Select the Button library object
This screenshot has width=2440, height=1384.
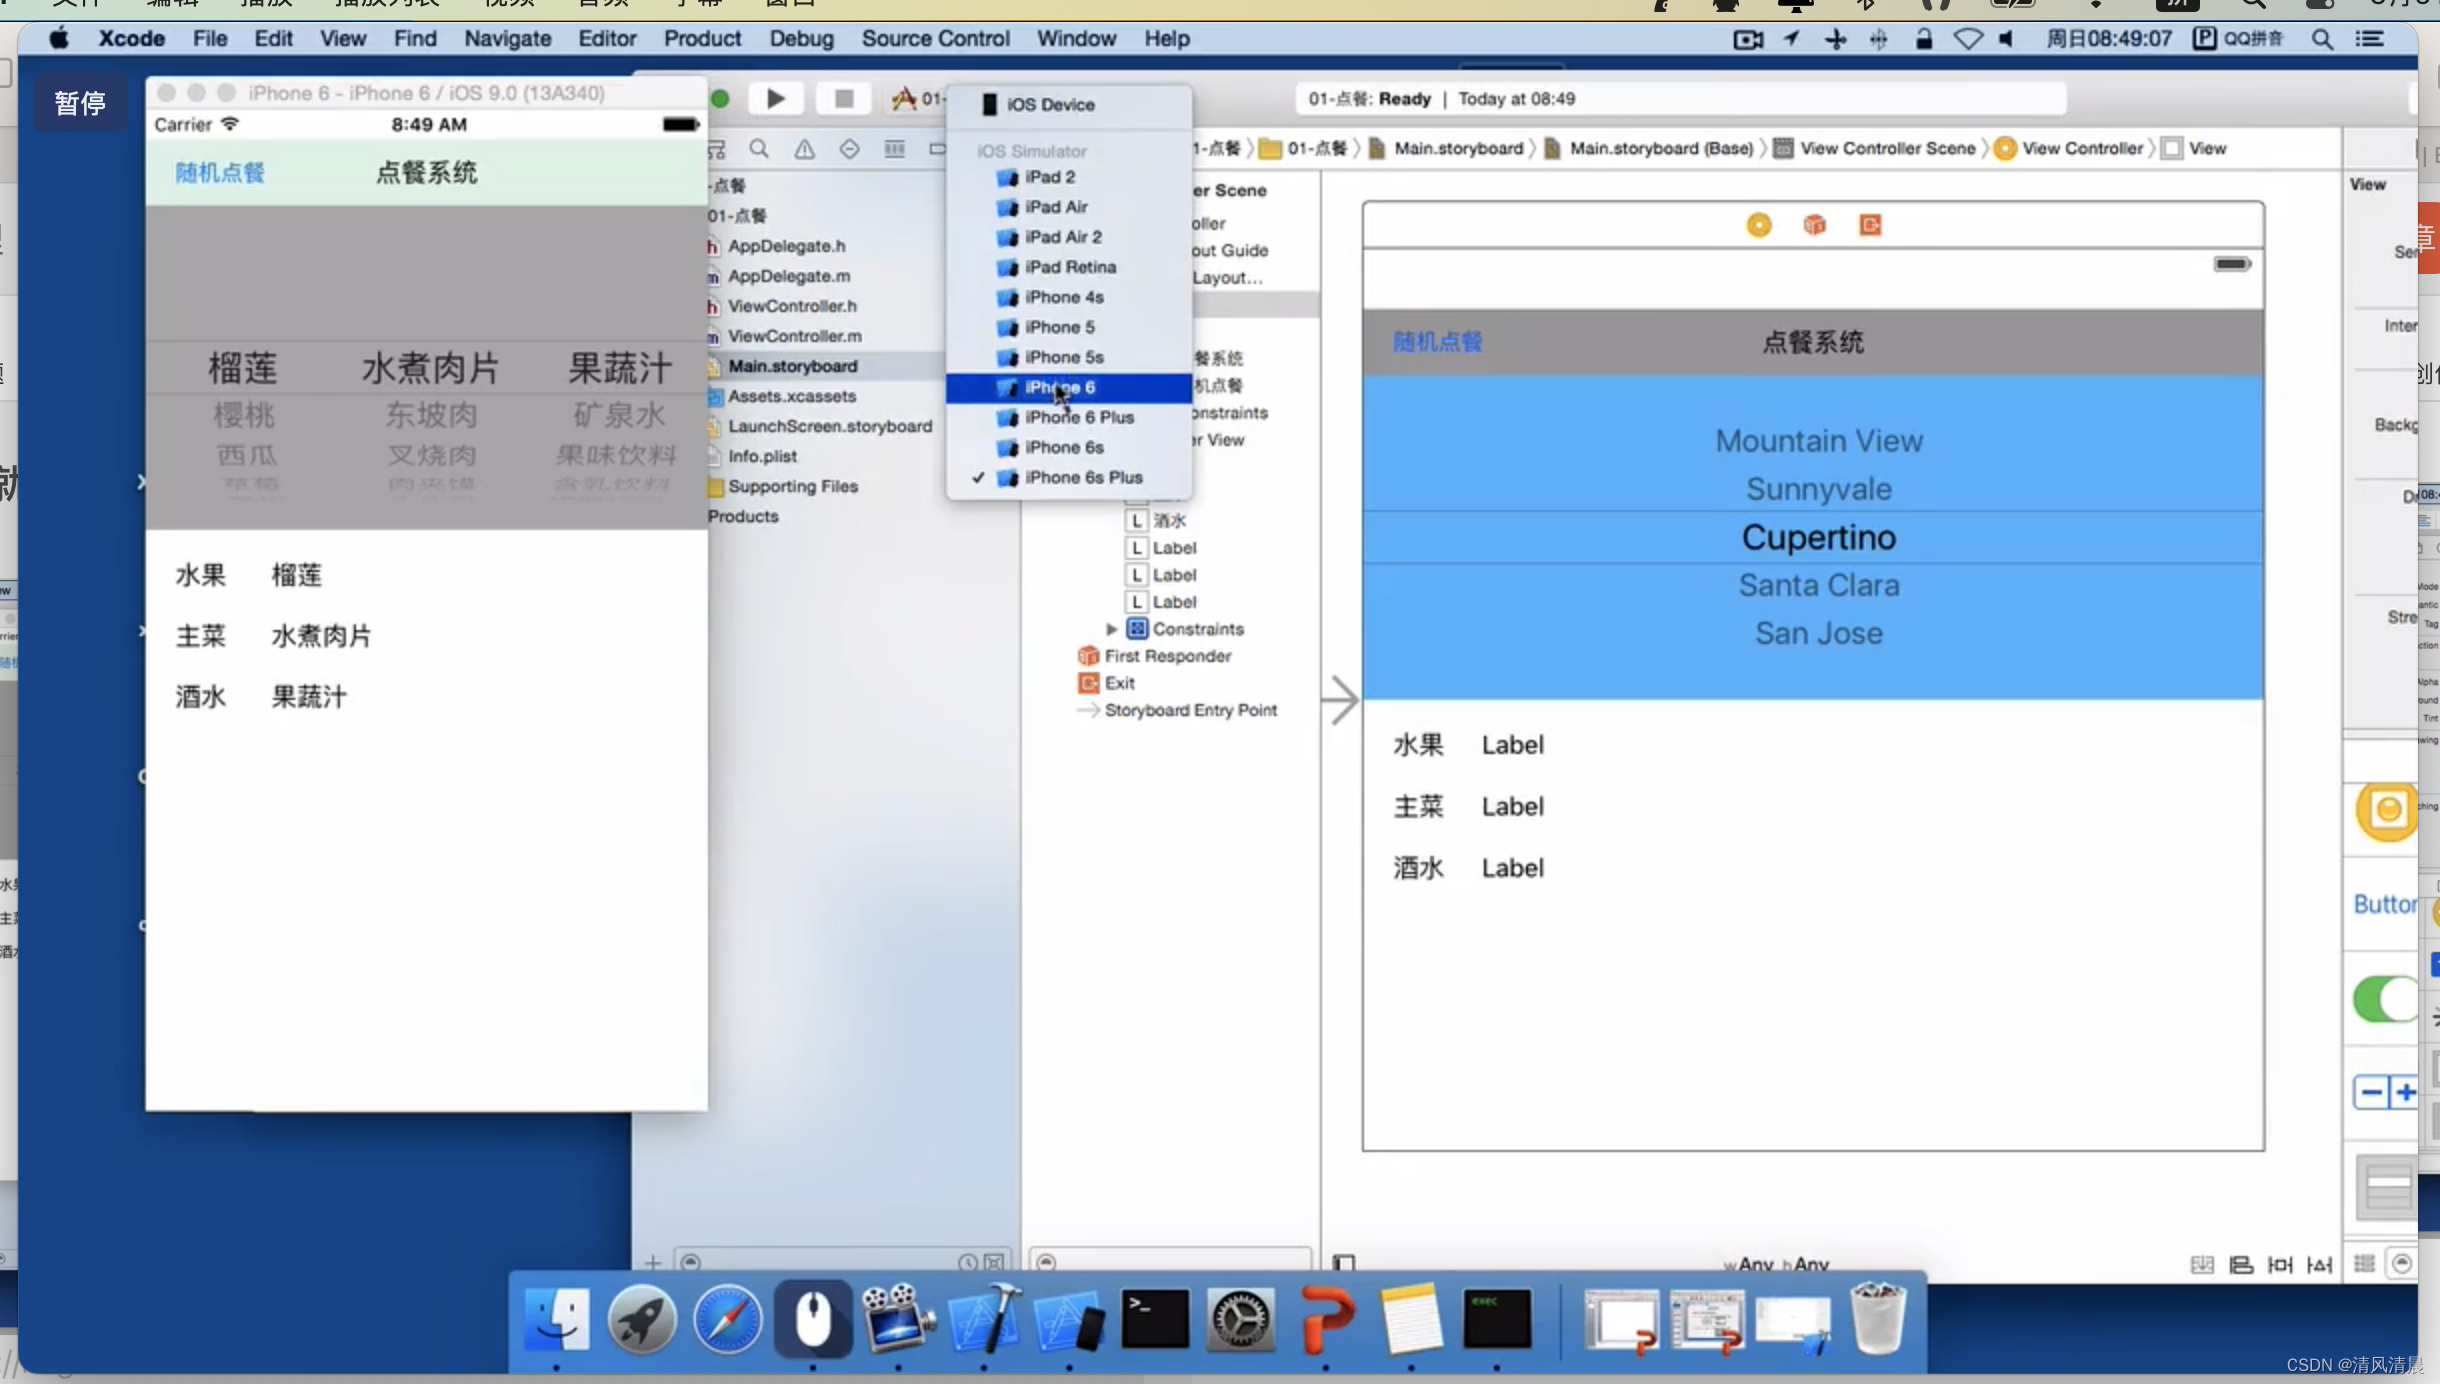(x=2384, y=904)
